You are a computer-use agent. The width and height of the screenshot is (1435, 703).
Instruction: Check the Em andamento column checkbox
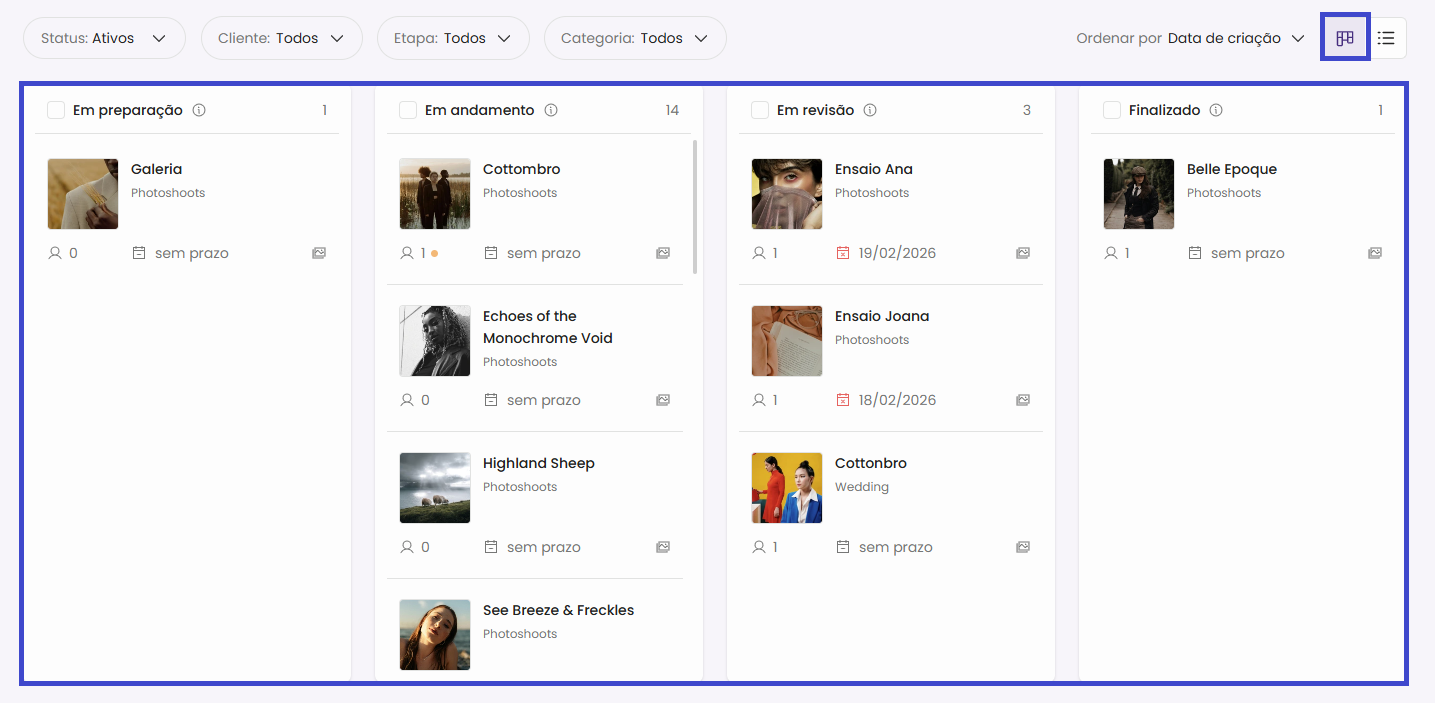[408, 110]
